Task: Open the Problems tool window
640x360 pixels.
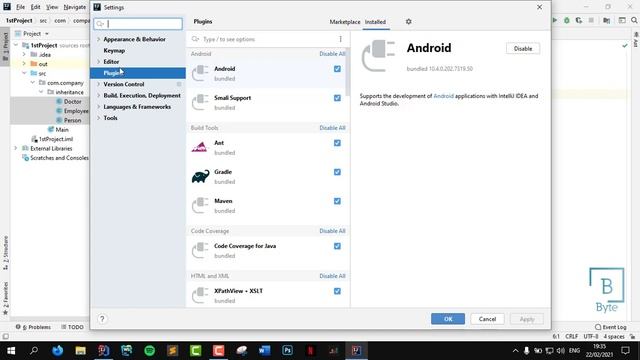Action: pos(33,327)
